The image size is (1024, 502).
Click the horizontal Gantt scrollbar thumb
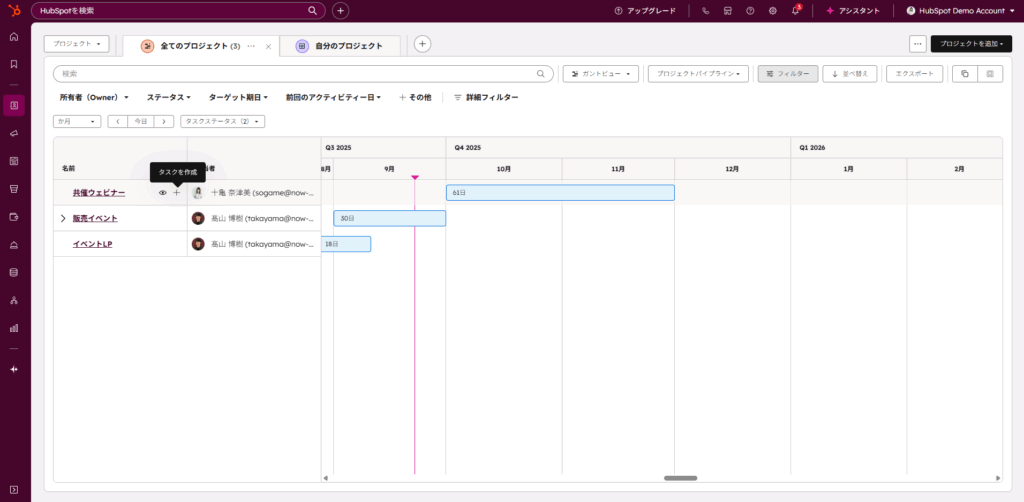point(680,478)
